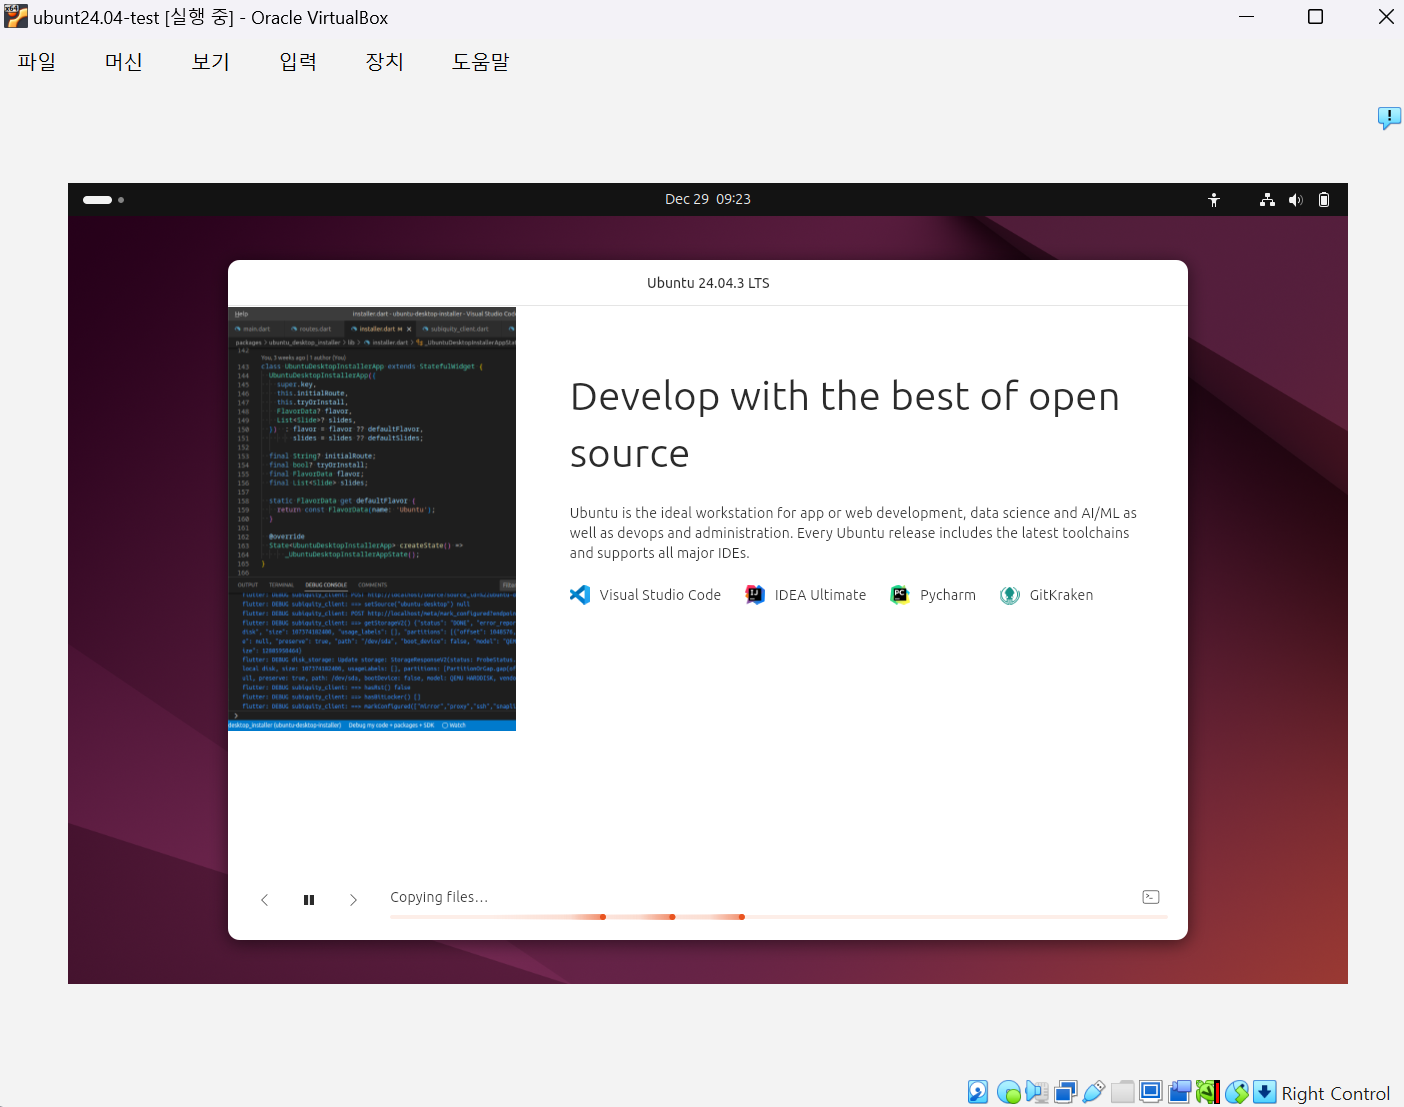
Task: Click the Copying files progress bar
Action: click(x=779, y=917)
